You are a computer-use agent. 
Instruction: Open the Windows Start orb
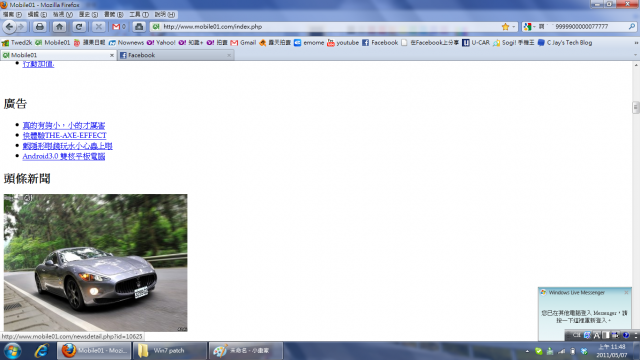(13, 351)
